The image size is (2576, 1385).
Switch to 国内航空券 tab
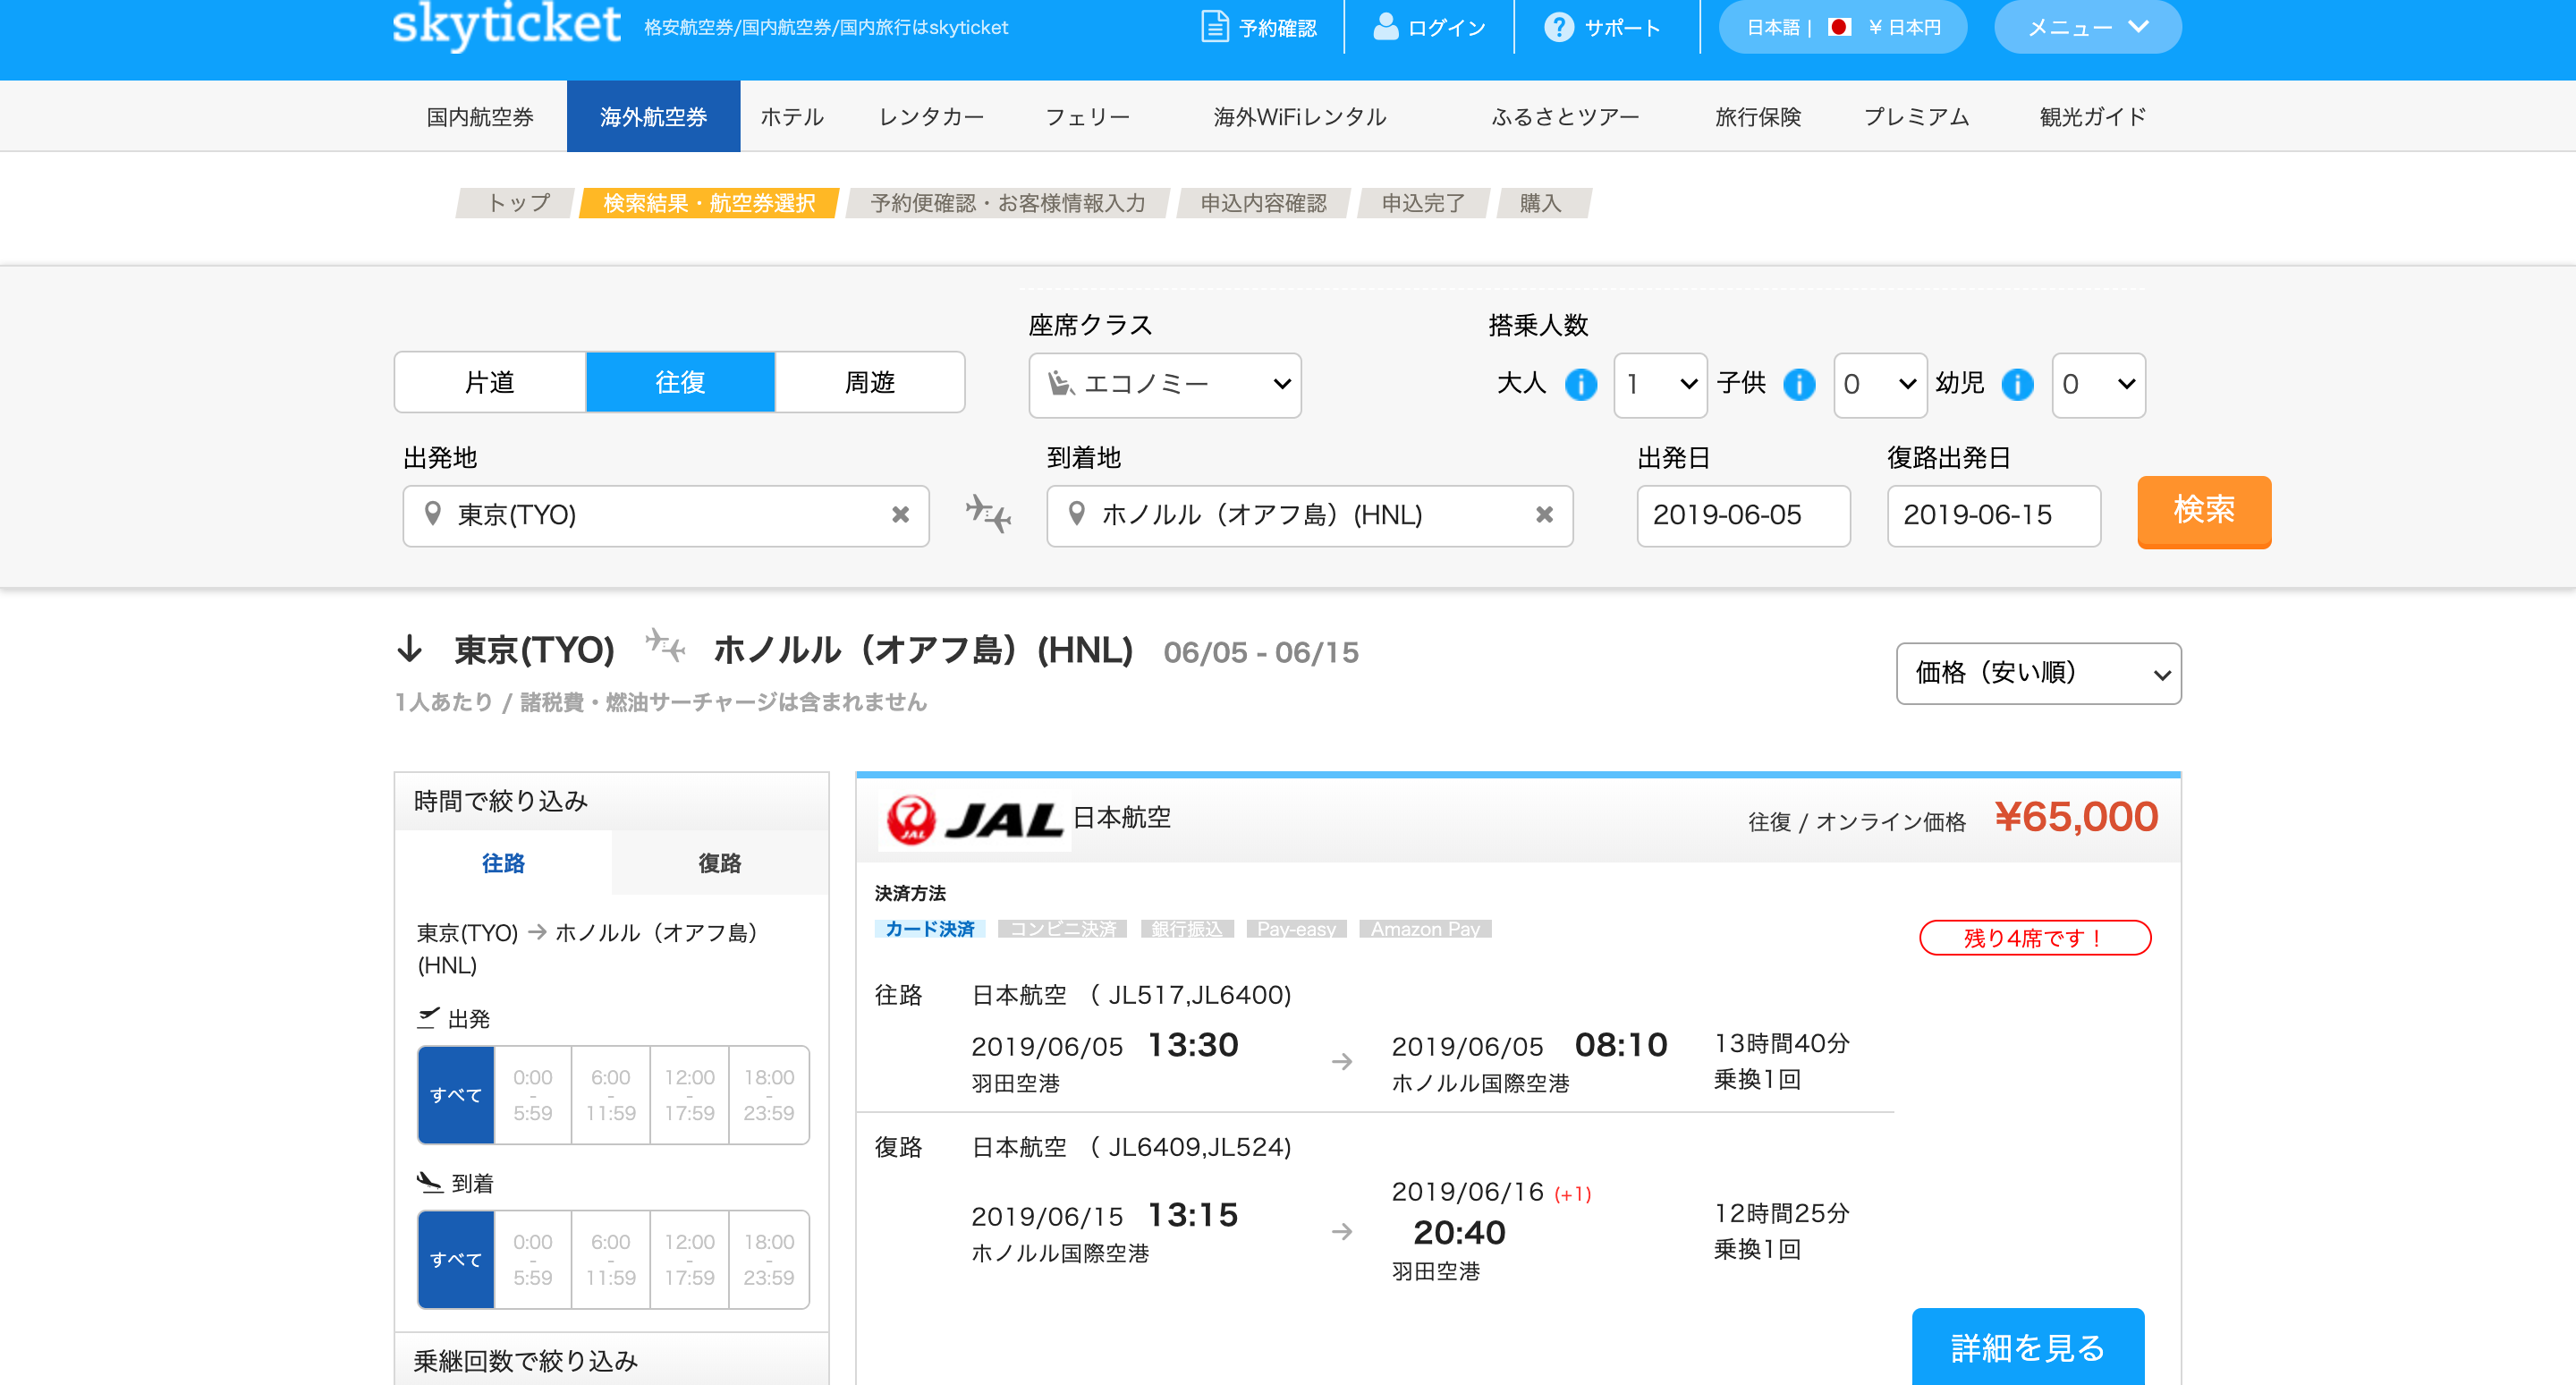(480, 117)
